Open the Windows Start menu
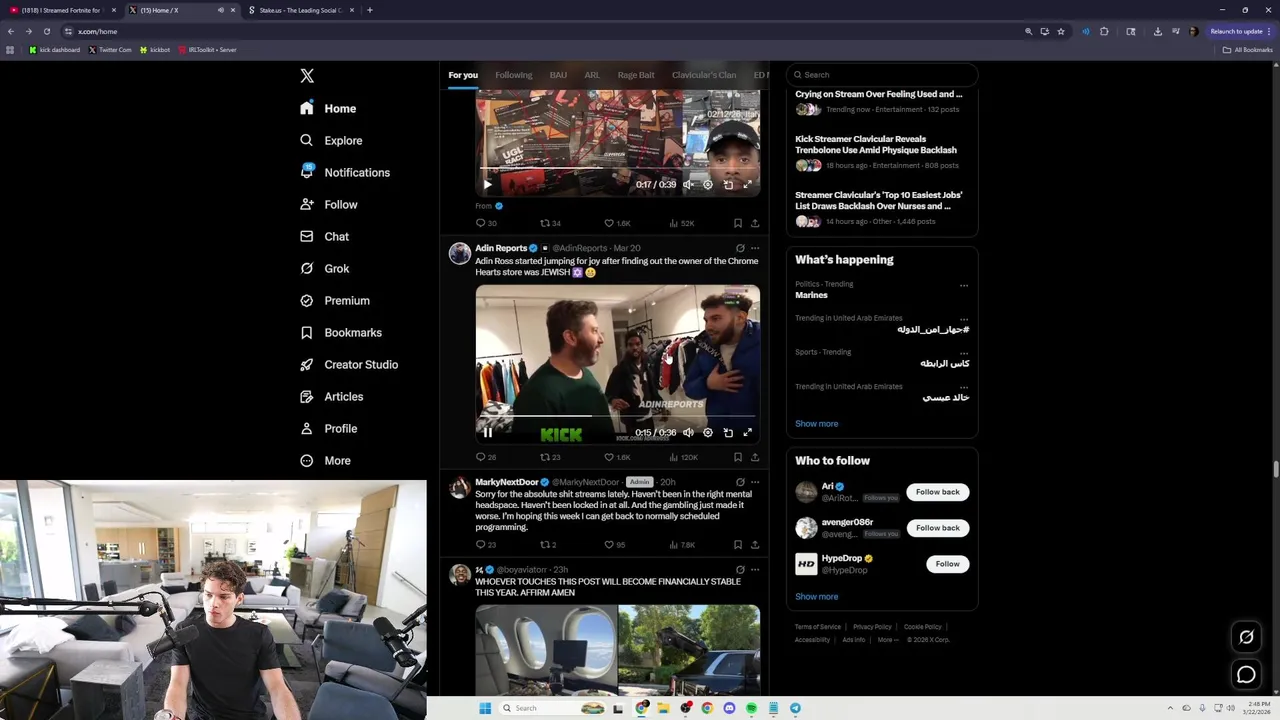This screenshot has width=1280, height=720. coord(485,708)
